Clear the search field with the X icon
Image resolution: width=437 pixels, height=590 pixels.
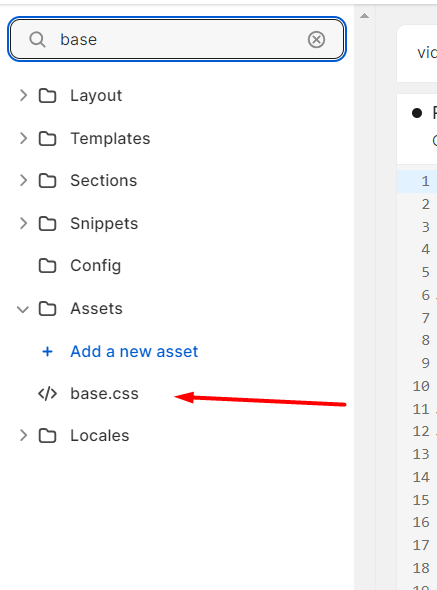point(316,40)
